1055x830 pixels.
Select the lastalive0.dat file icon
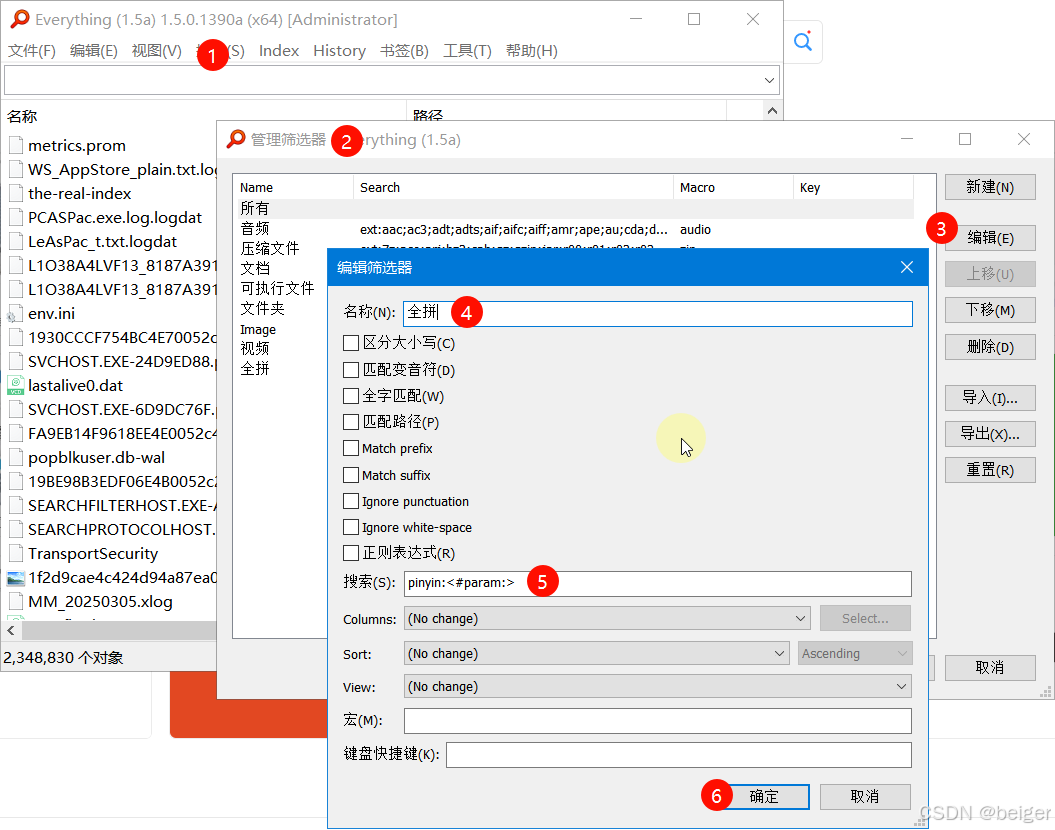click(x=15, y=385)
